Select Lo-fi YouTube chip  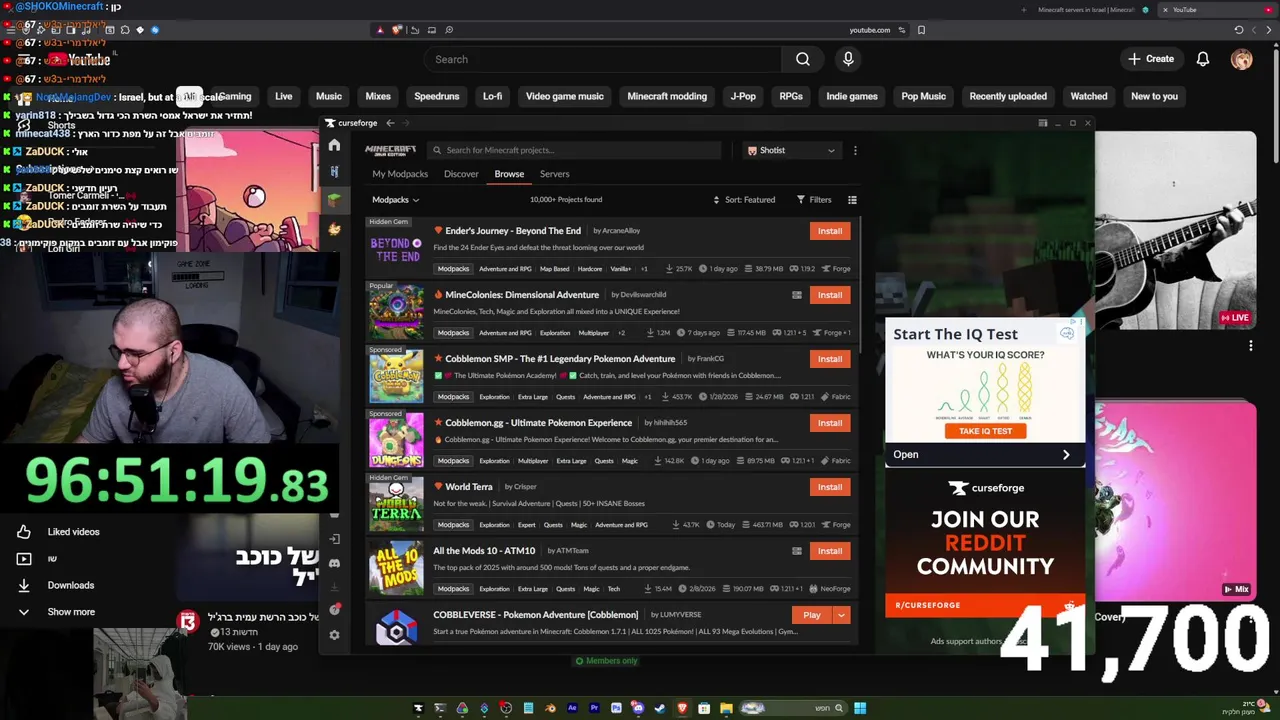[492, 96]
